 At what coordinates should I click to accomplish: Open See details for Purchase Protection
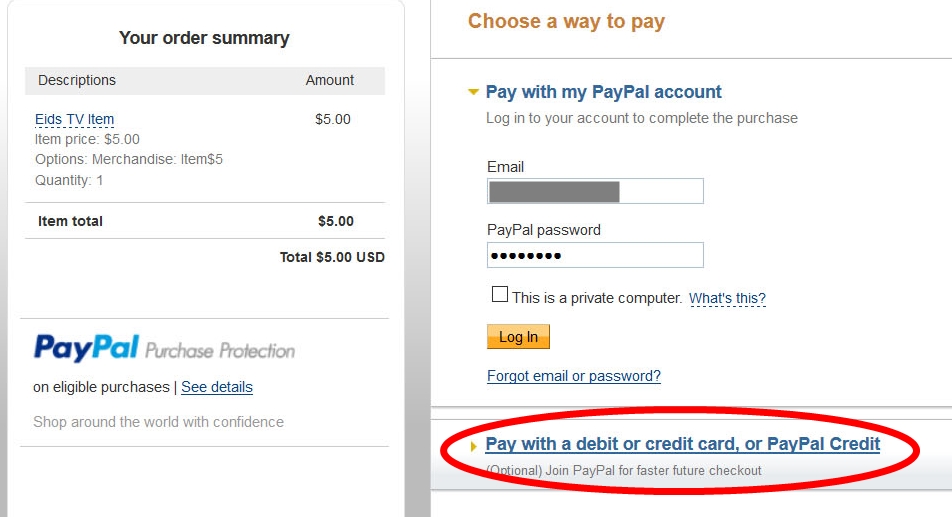pos(217,387)
